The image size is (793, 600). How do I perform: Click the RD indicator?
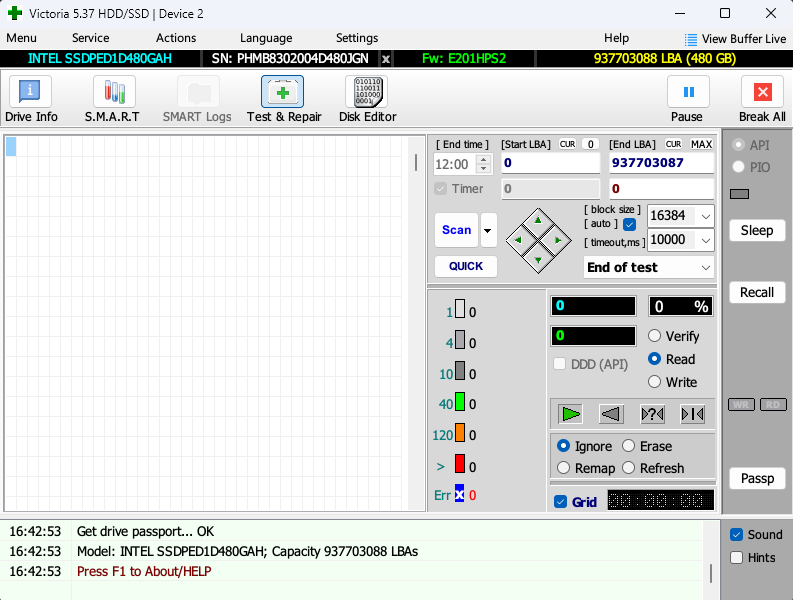pos(773,404)
